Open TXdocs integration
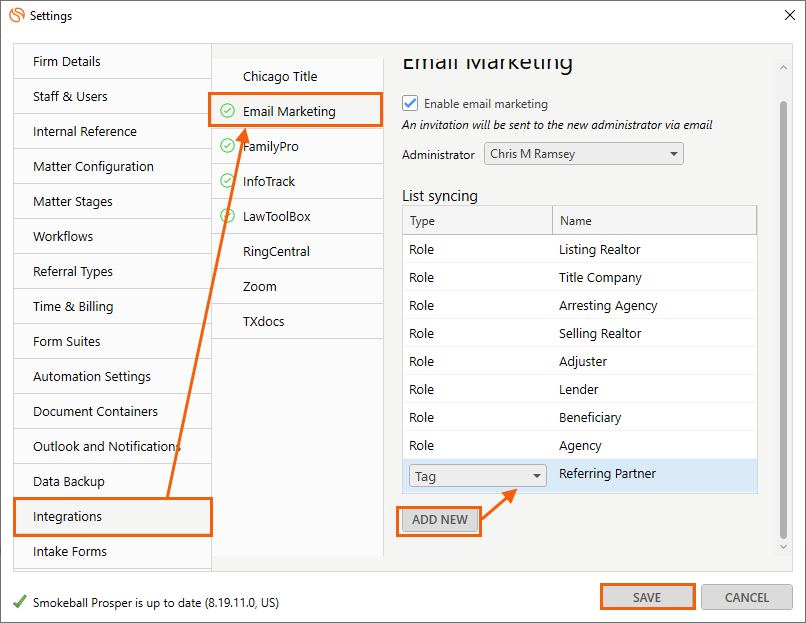Screen dimensions: 806x623 pyautogui.click(x=298, y=321)
